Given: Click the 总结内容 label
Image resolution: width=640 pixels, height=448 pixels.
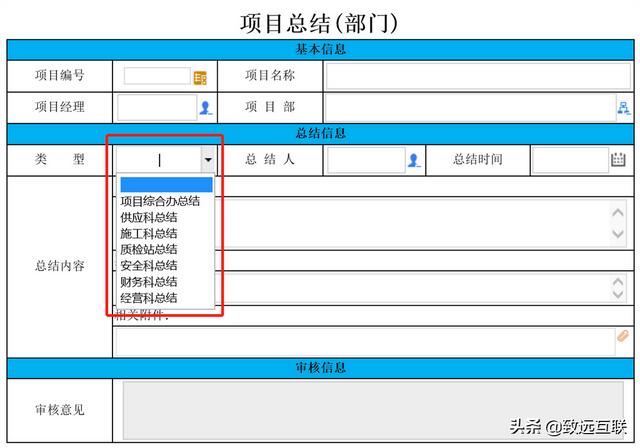Looking at the screenshot, I should (60, 266).
